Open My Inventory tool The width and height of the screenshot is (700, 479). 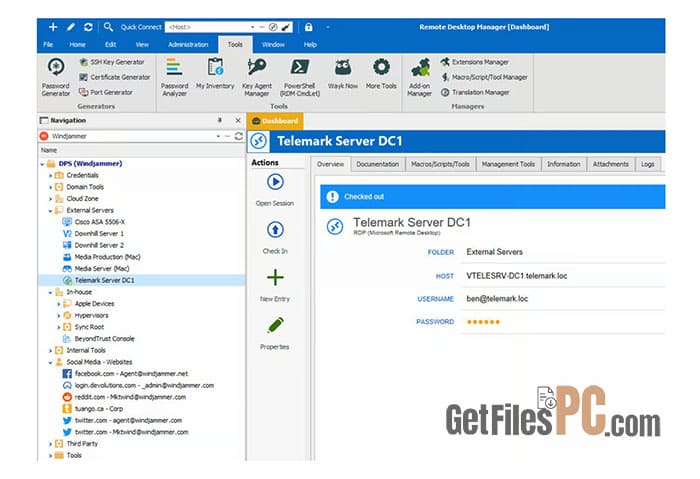[x=215, y=74]
